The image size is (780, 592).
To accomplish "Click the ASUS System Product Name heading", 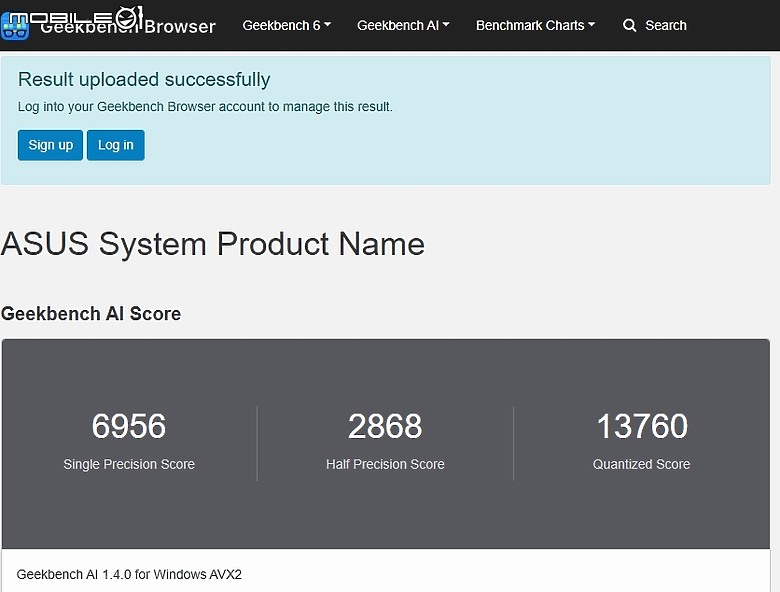I will click(x=213, y=244).
